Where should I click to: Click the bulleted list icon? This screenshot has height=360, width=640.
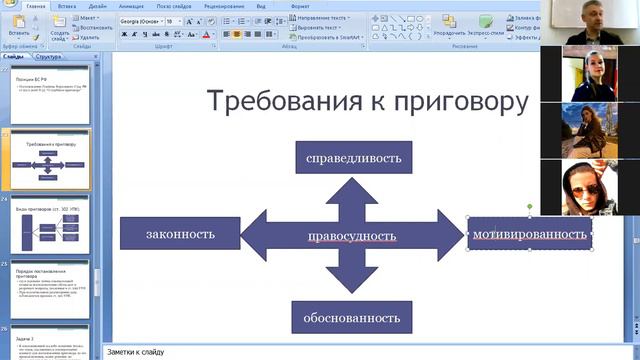pyautogui.click(x=228, y=21)
